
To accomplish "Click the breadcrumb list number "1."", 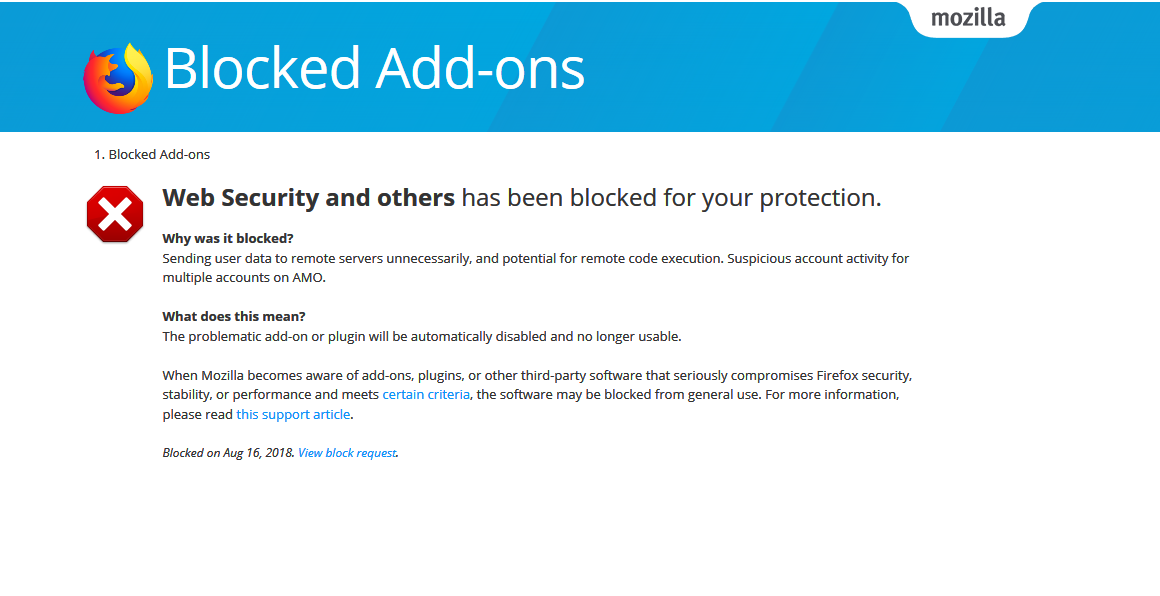I will point(99,155).
